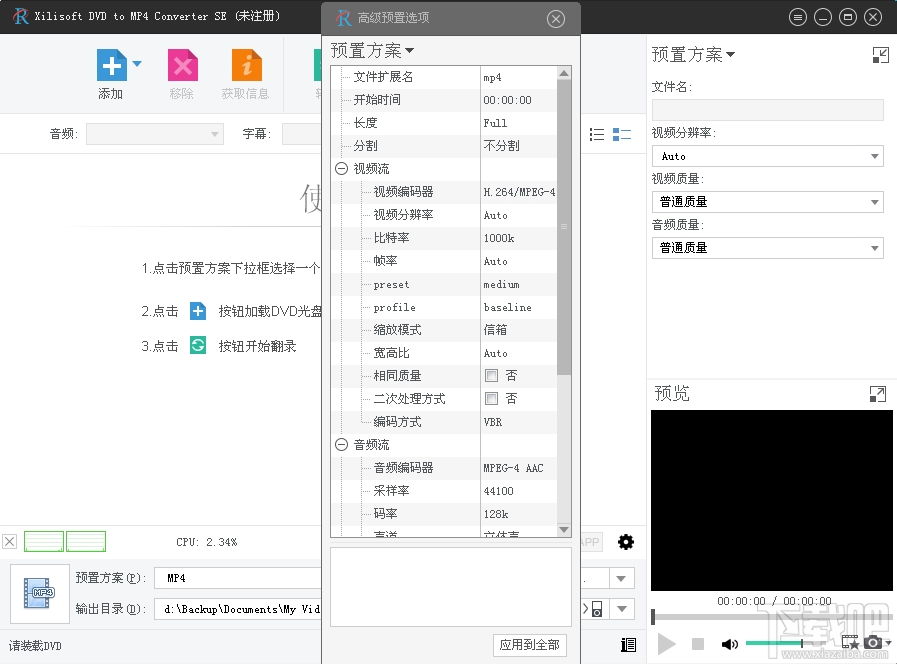Click the first green CPU core box

tap(44, 542)
